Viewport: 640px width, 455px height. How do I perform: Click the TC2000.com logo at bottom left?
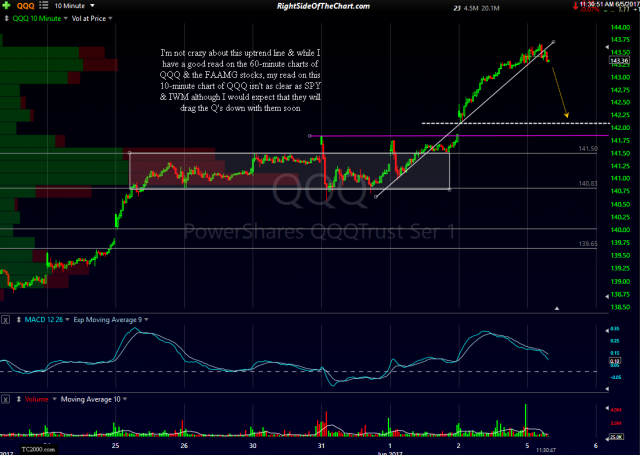click(38, 449)
